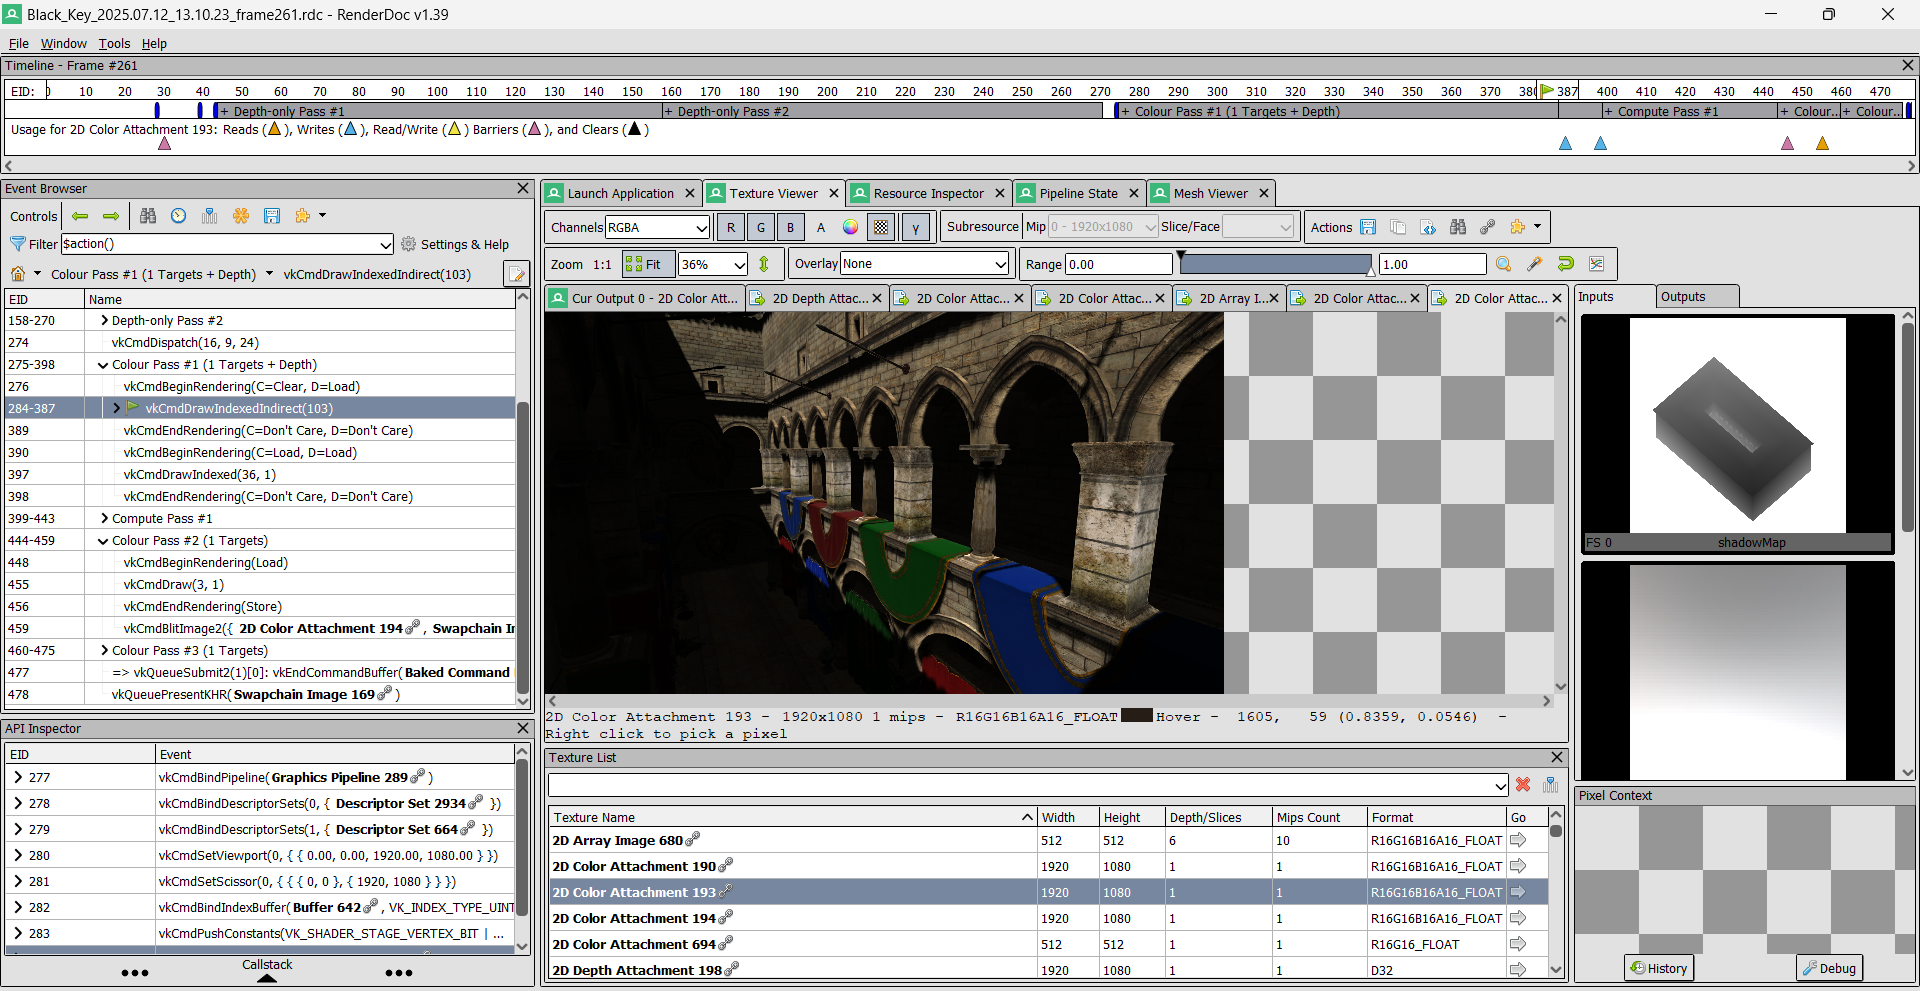The image size is (1920, 991).
Task: Click the flip vertically green arrow icon
Action: (x=764, y=264)
